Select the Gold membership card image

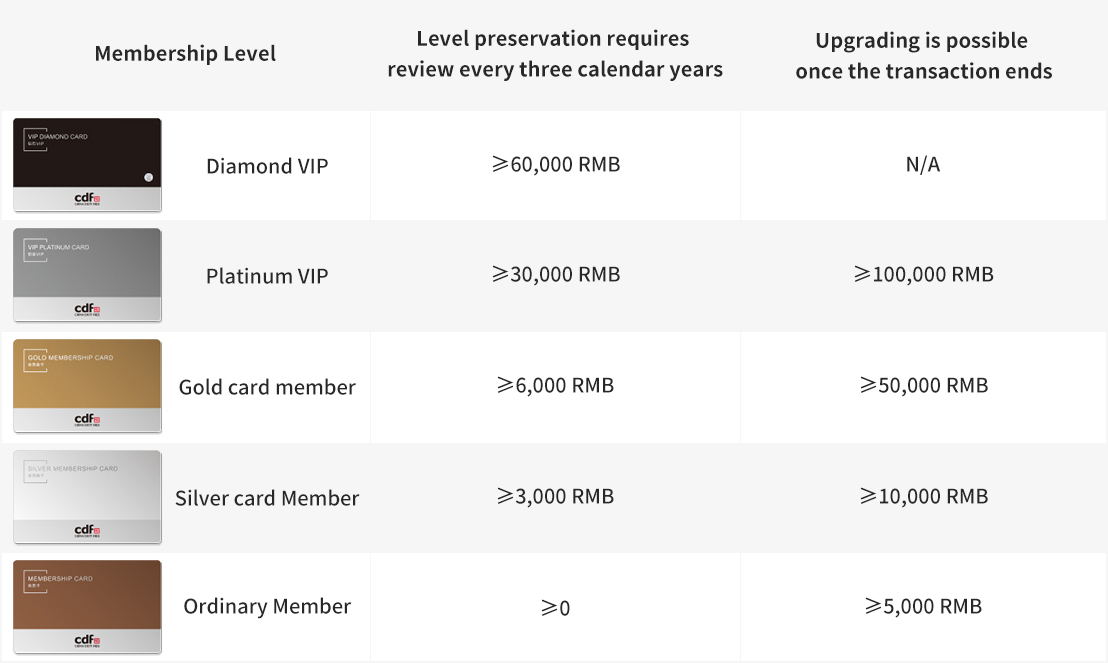[87, 386]
